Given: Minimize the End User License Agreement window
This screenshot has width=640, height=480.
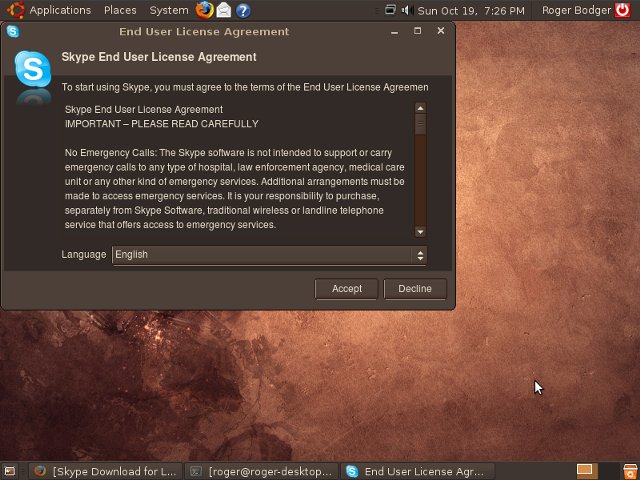Looking at the screenshot, I should (x=394, y=32).
